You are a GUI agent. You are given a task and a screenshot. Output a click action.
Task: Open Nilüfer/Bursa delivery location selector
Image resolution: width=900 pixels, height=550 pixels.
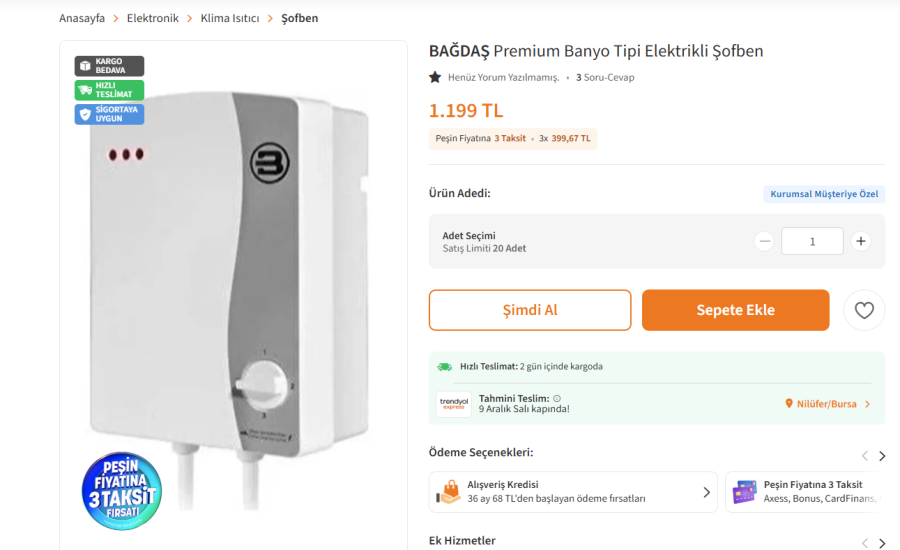pyautogui.click(x=827, y=404)
